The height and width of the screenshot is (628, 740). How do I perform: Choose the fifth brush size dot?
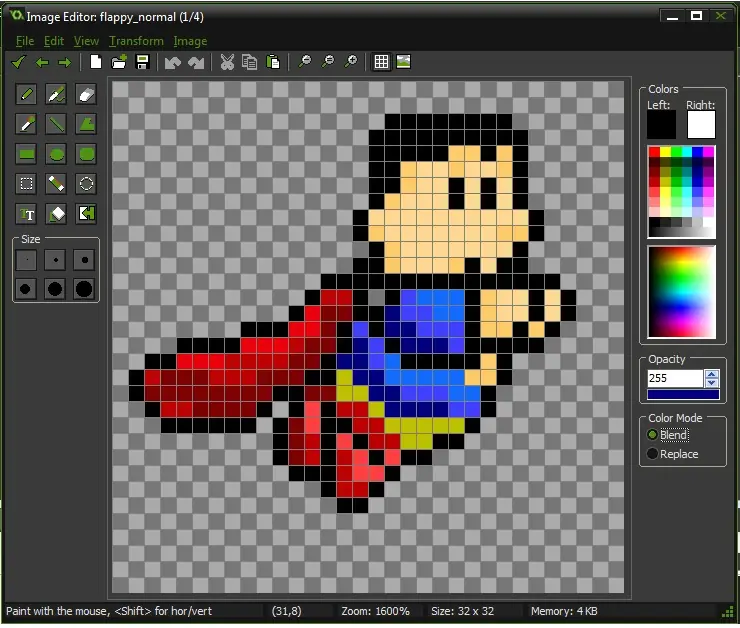(55, 289)
